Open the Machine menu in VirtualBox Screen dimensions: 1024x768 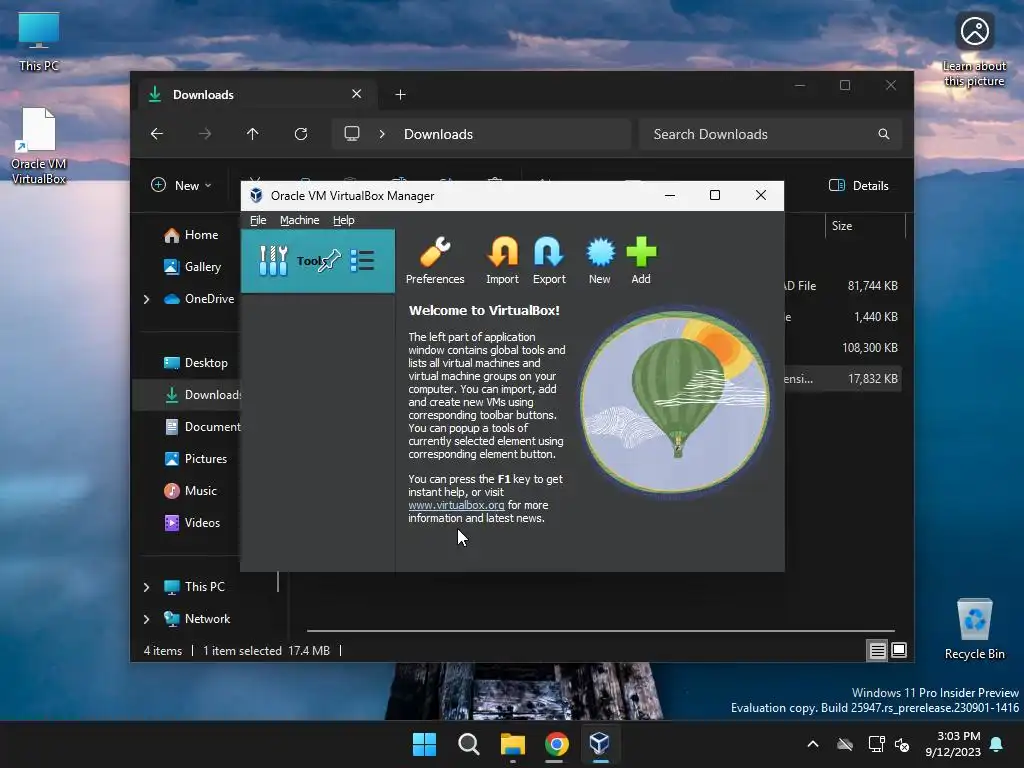coord(300,220)
